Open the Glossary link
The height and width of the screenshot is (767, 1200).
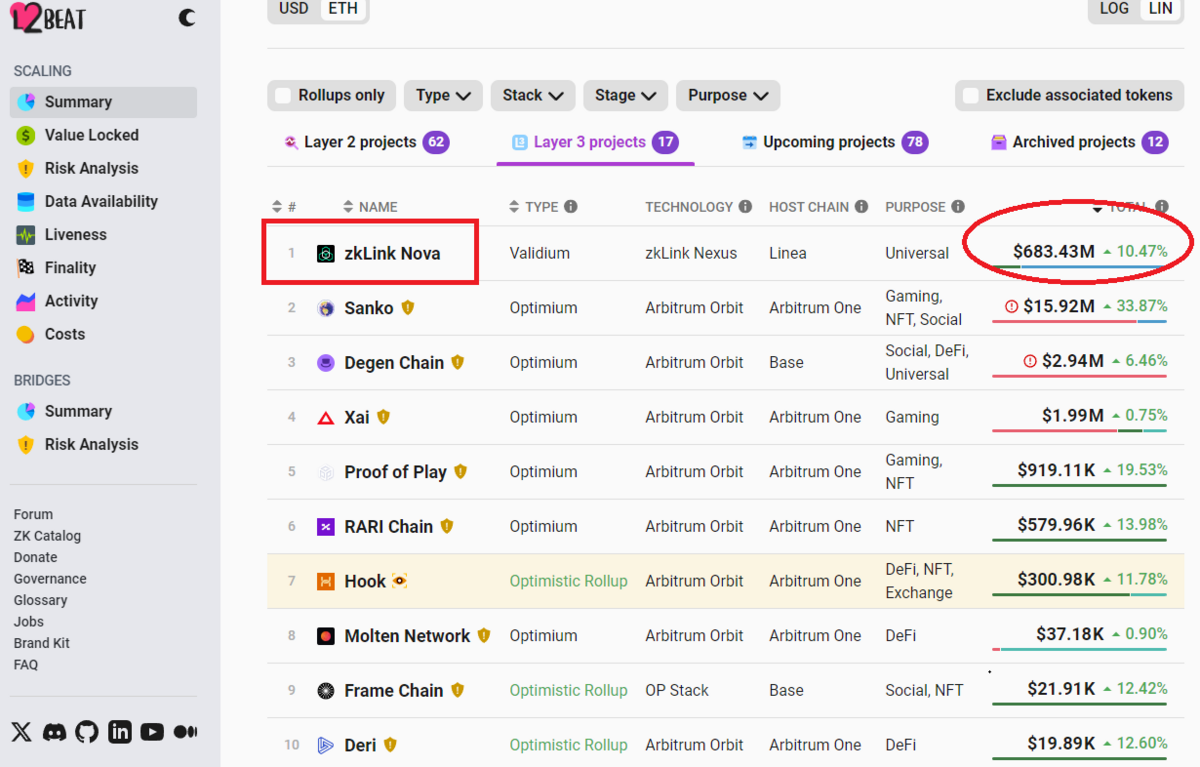[x=40, y=600]
